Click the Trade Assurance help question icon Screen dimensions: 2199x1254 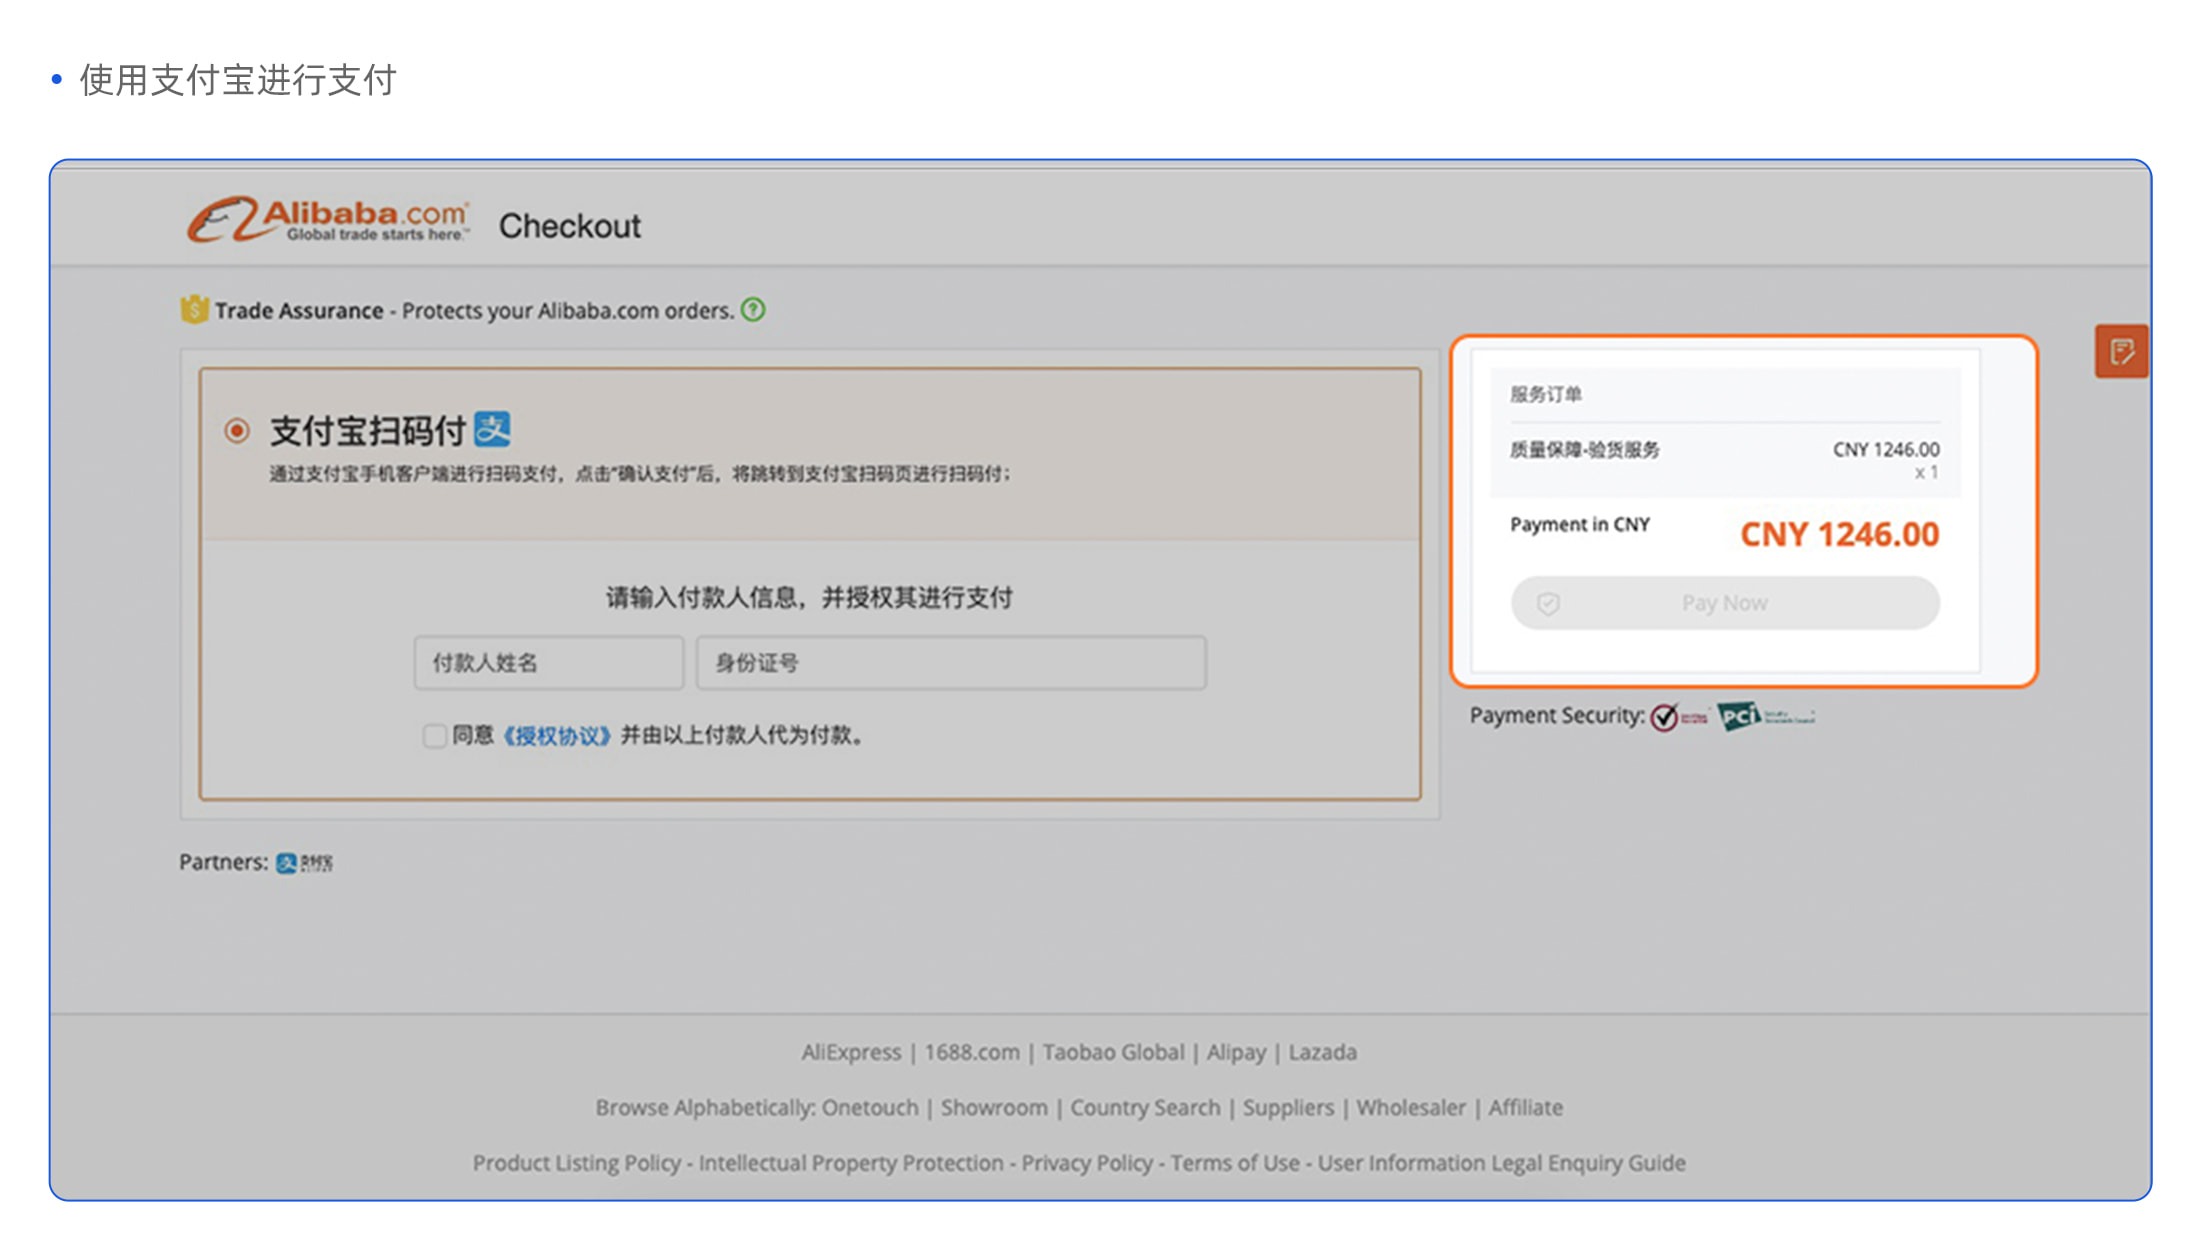[x=753, y=310]
